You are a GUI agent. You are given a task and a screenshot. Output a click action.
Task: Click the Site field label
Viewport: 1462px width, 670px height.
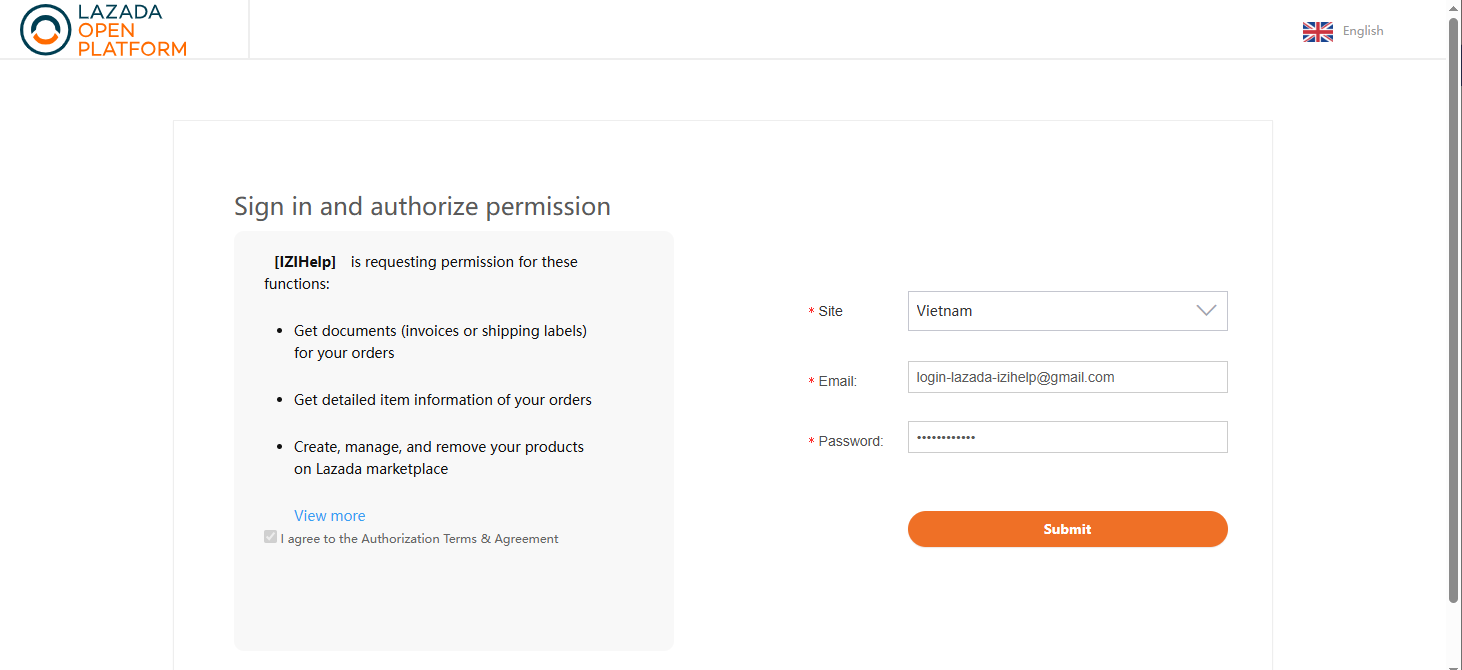click(x=830, y=312)
